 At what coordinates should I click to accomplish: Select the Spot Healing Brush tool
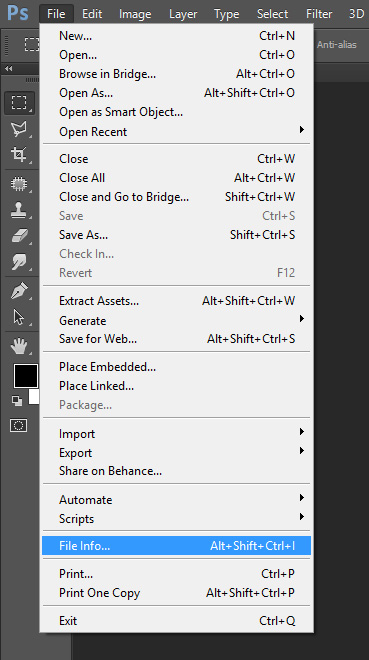19,184
